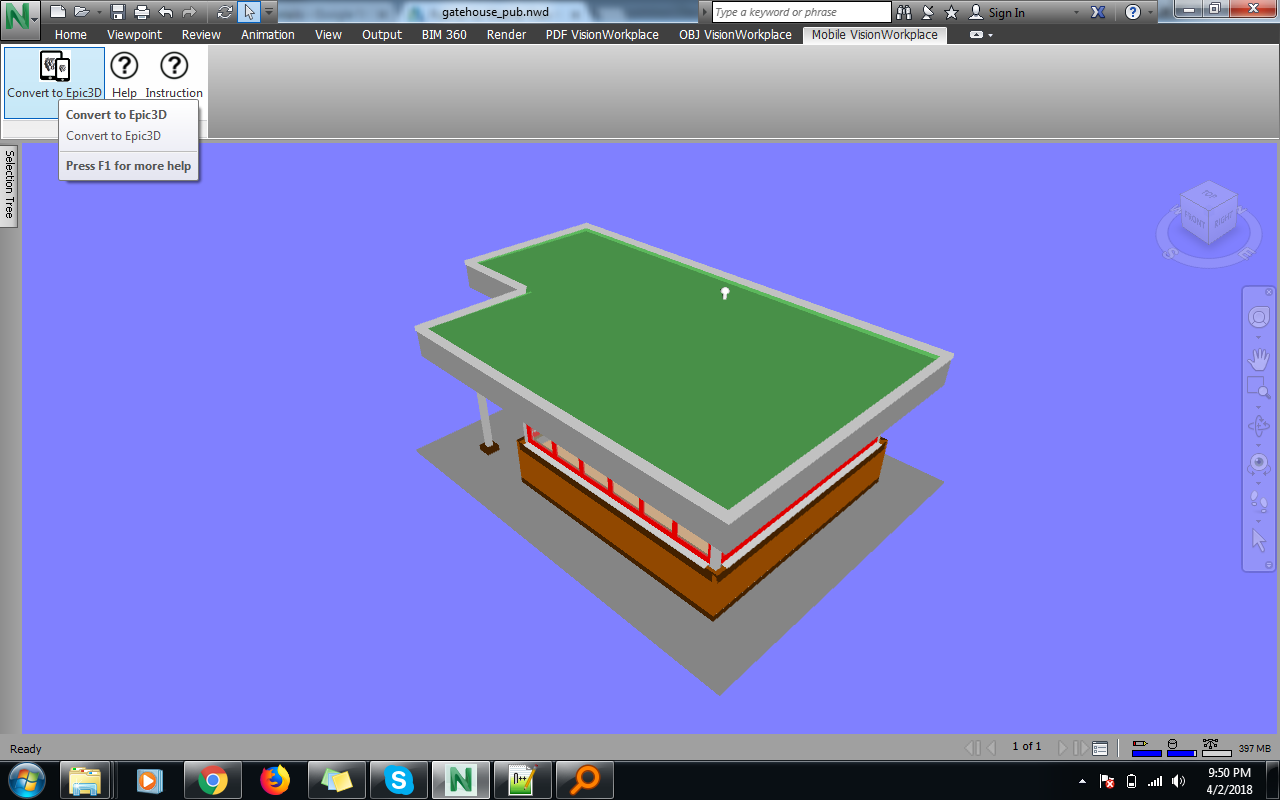Click the binoculars search icon
1280x800 pixels.
click(905, 12)
